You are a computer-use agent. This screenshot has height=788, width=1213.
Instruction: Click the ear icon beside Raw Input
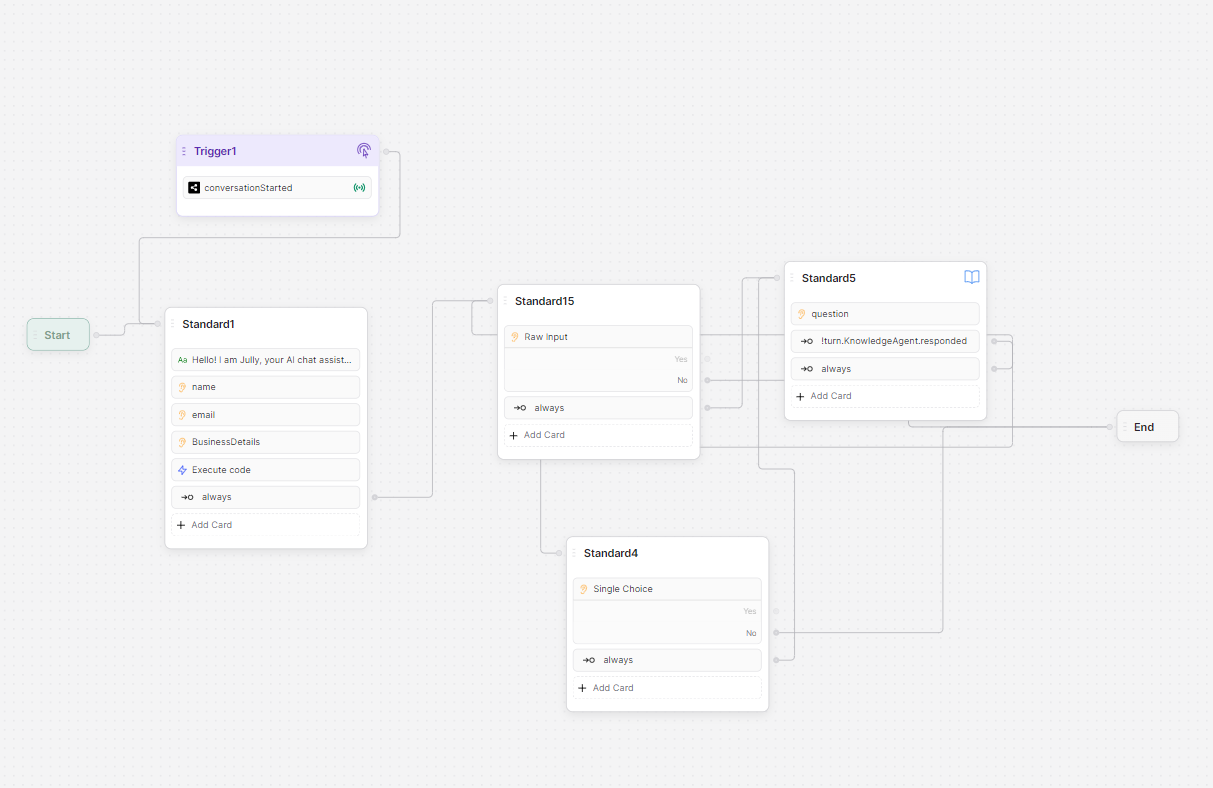pos(514,337)
